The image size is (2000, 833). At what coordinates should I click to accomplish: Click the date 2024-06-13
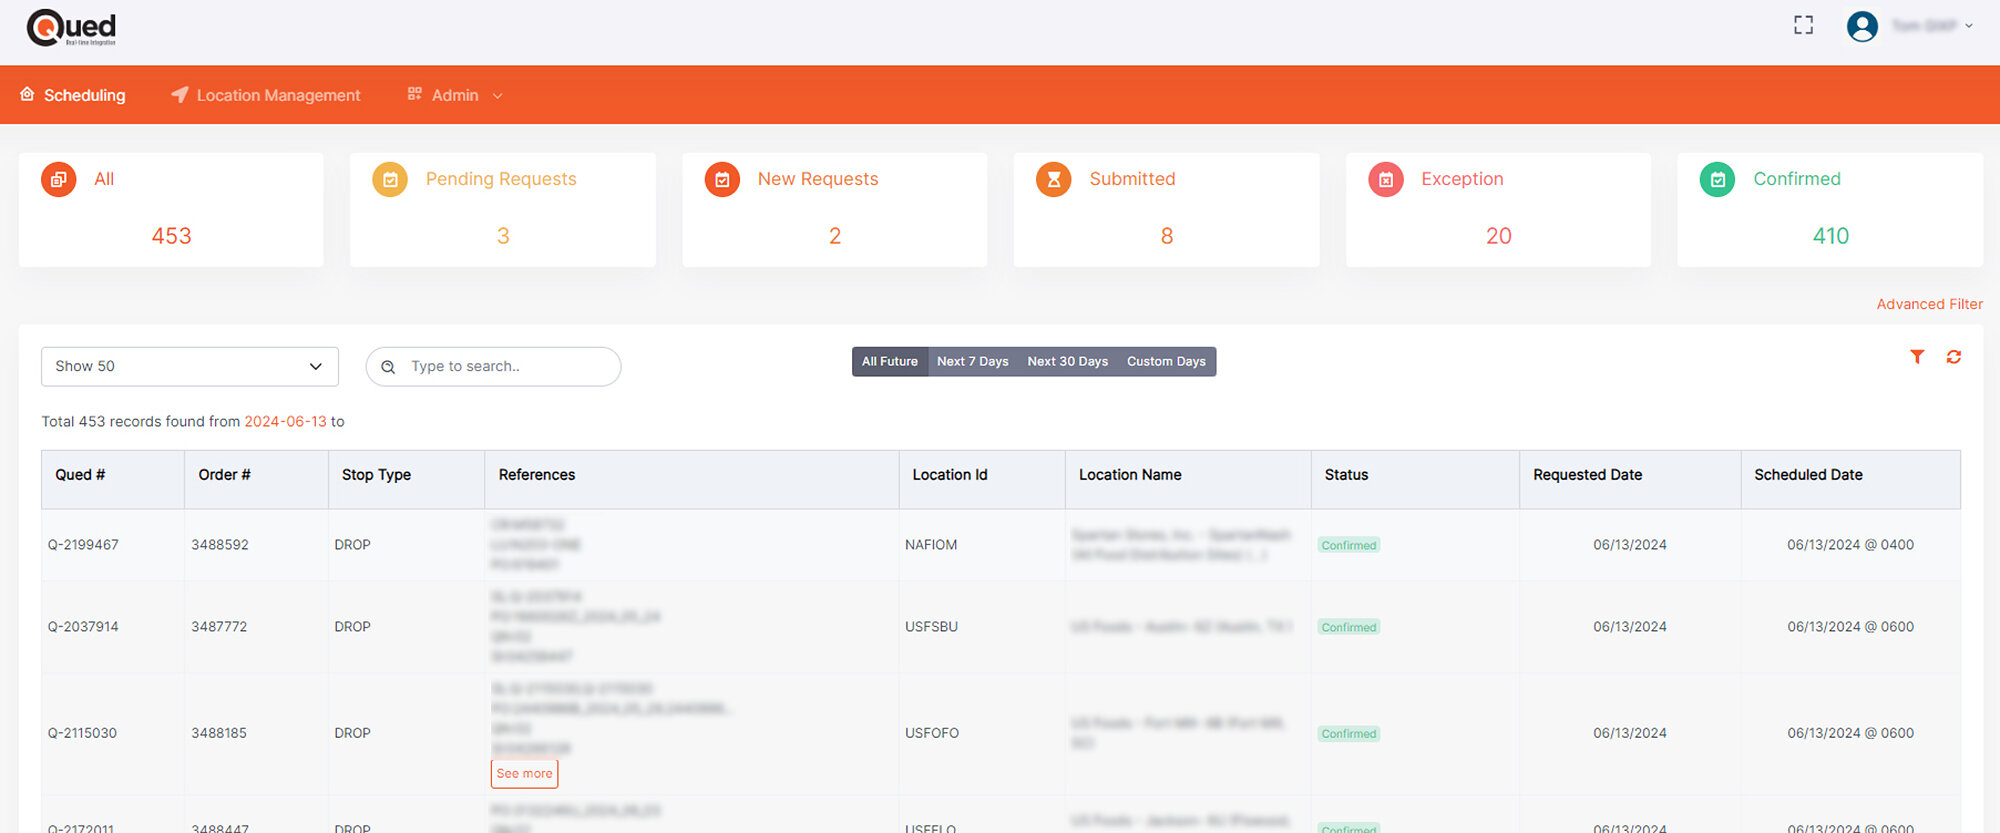click(285, 422)
